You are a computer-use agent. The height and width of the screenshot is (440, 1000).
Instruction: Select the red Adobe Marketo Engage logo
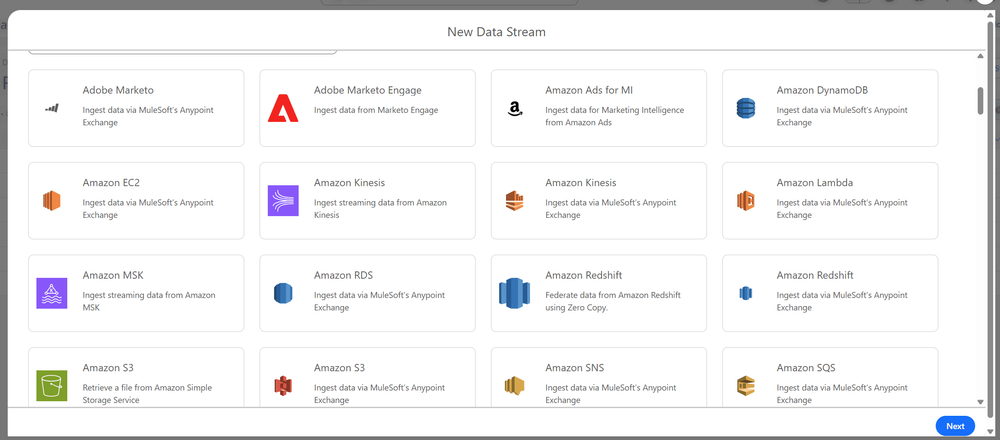click(283, 108)
